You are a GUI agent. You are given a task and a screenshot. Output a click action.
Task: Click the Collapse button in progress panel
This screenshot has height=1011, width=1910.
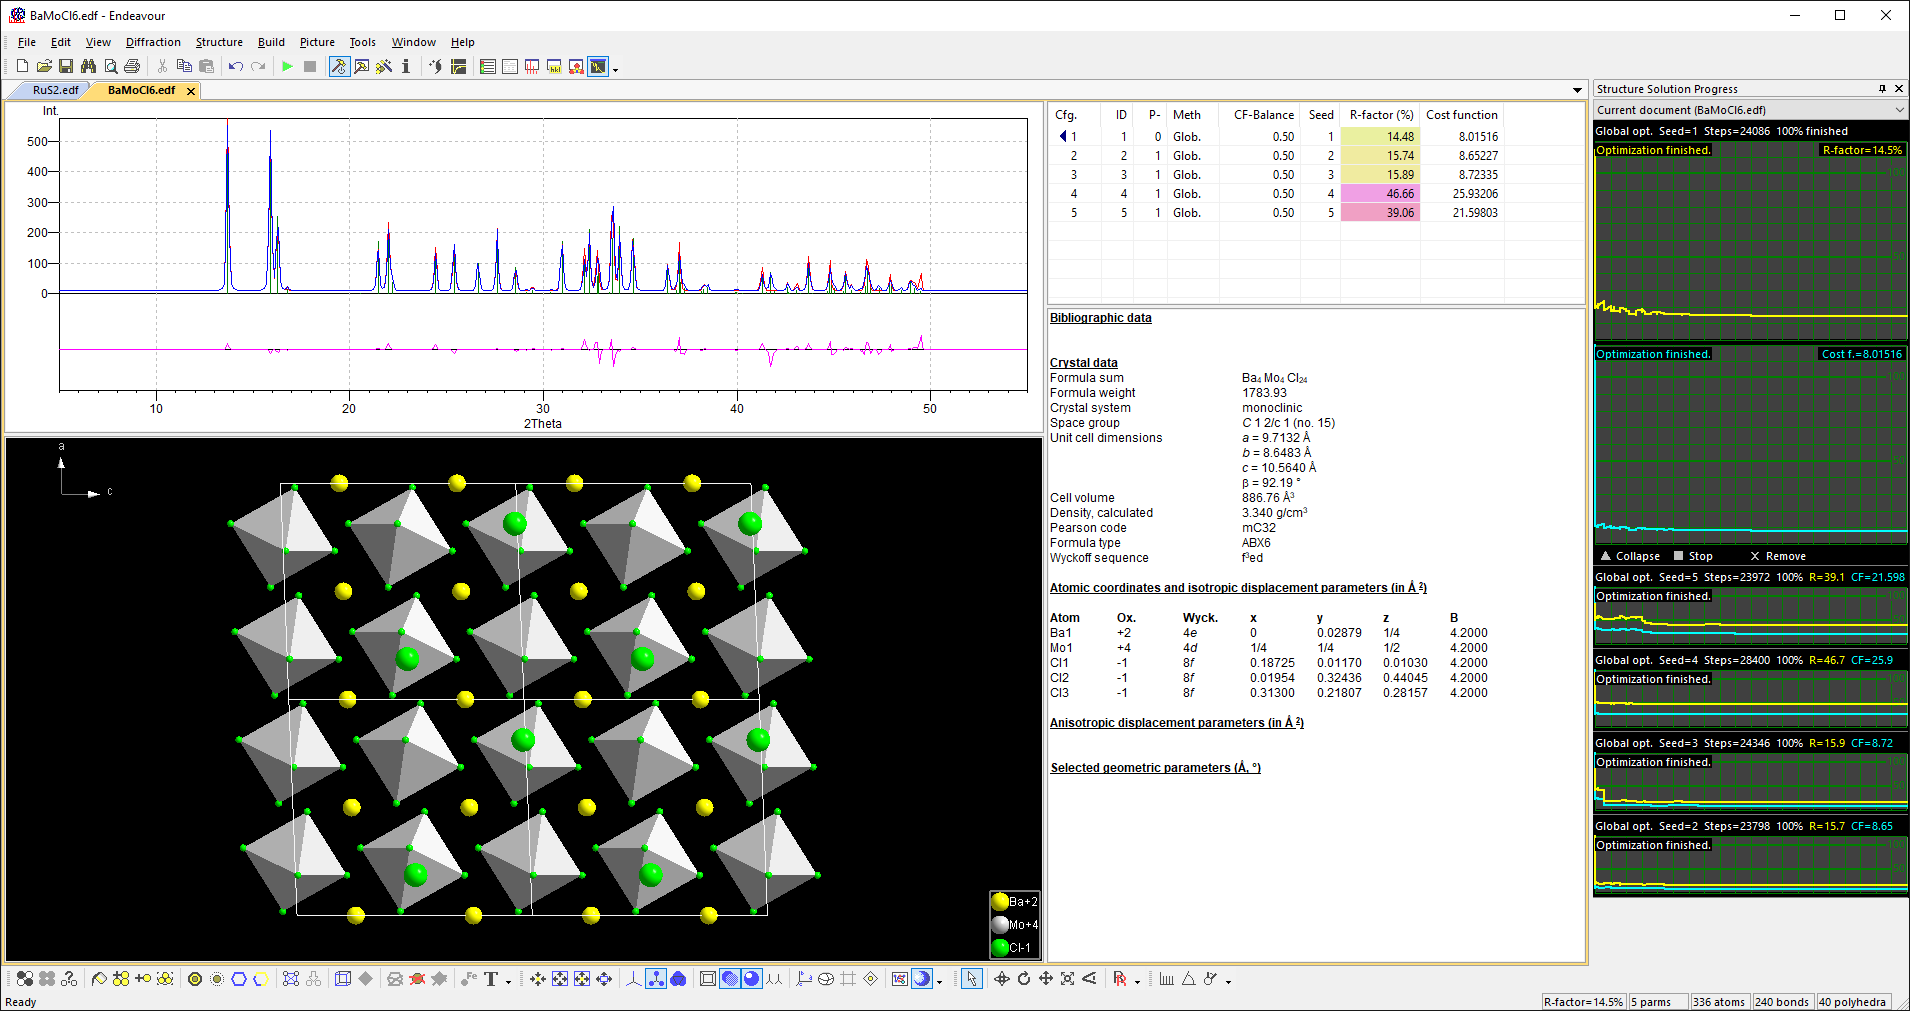[x=1630, y=556]
